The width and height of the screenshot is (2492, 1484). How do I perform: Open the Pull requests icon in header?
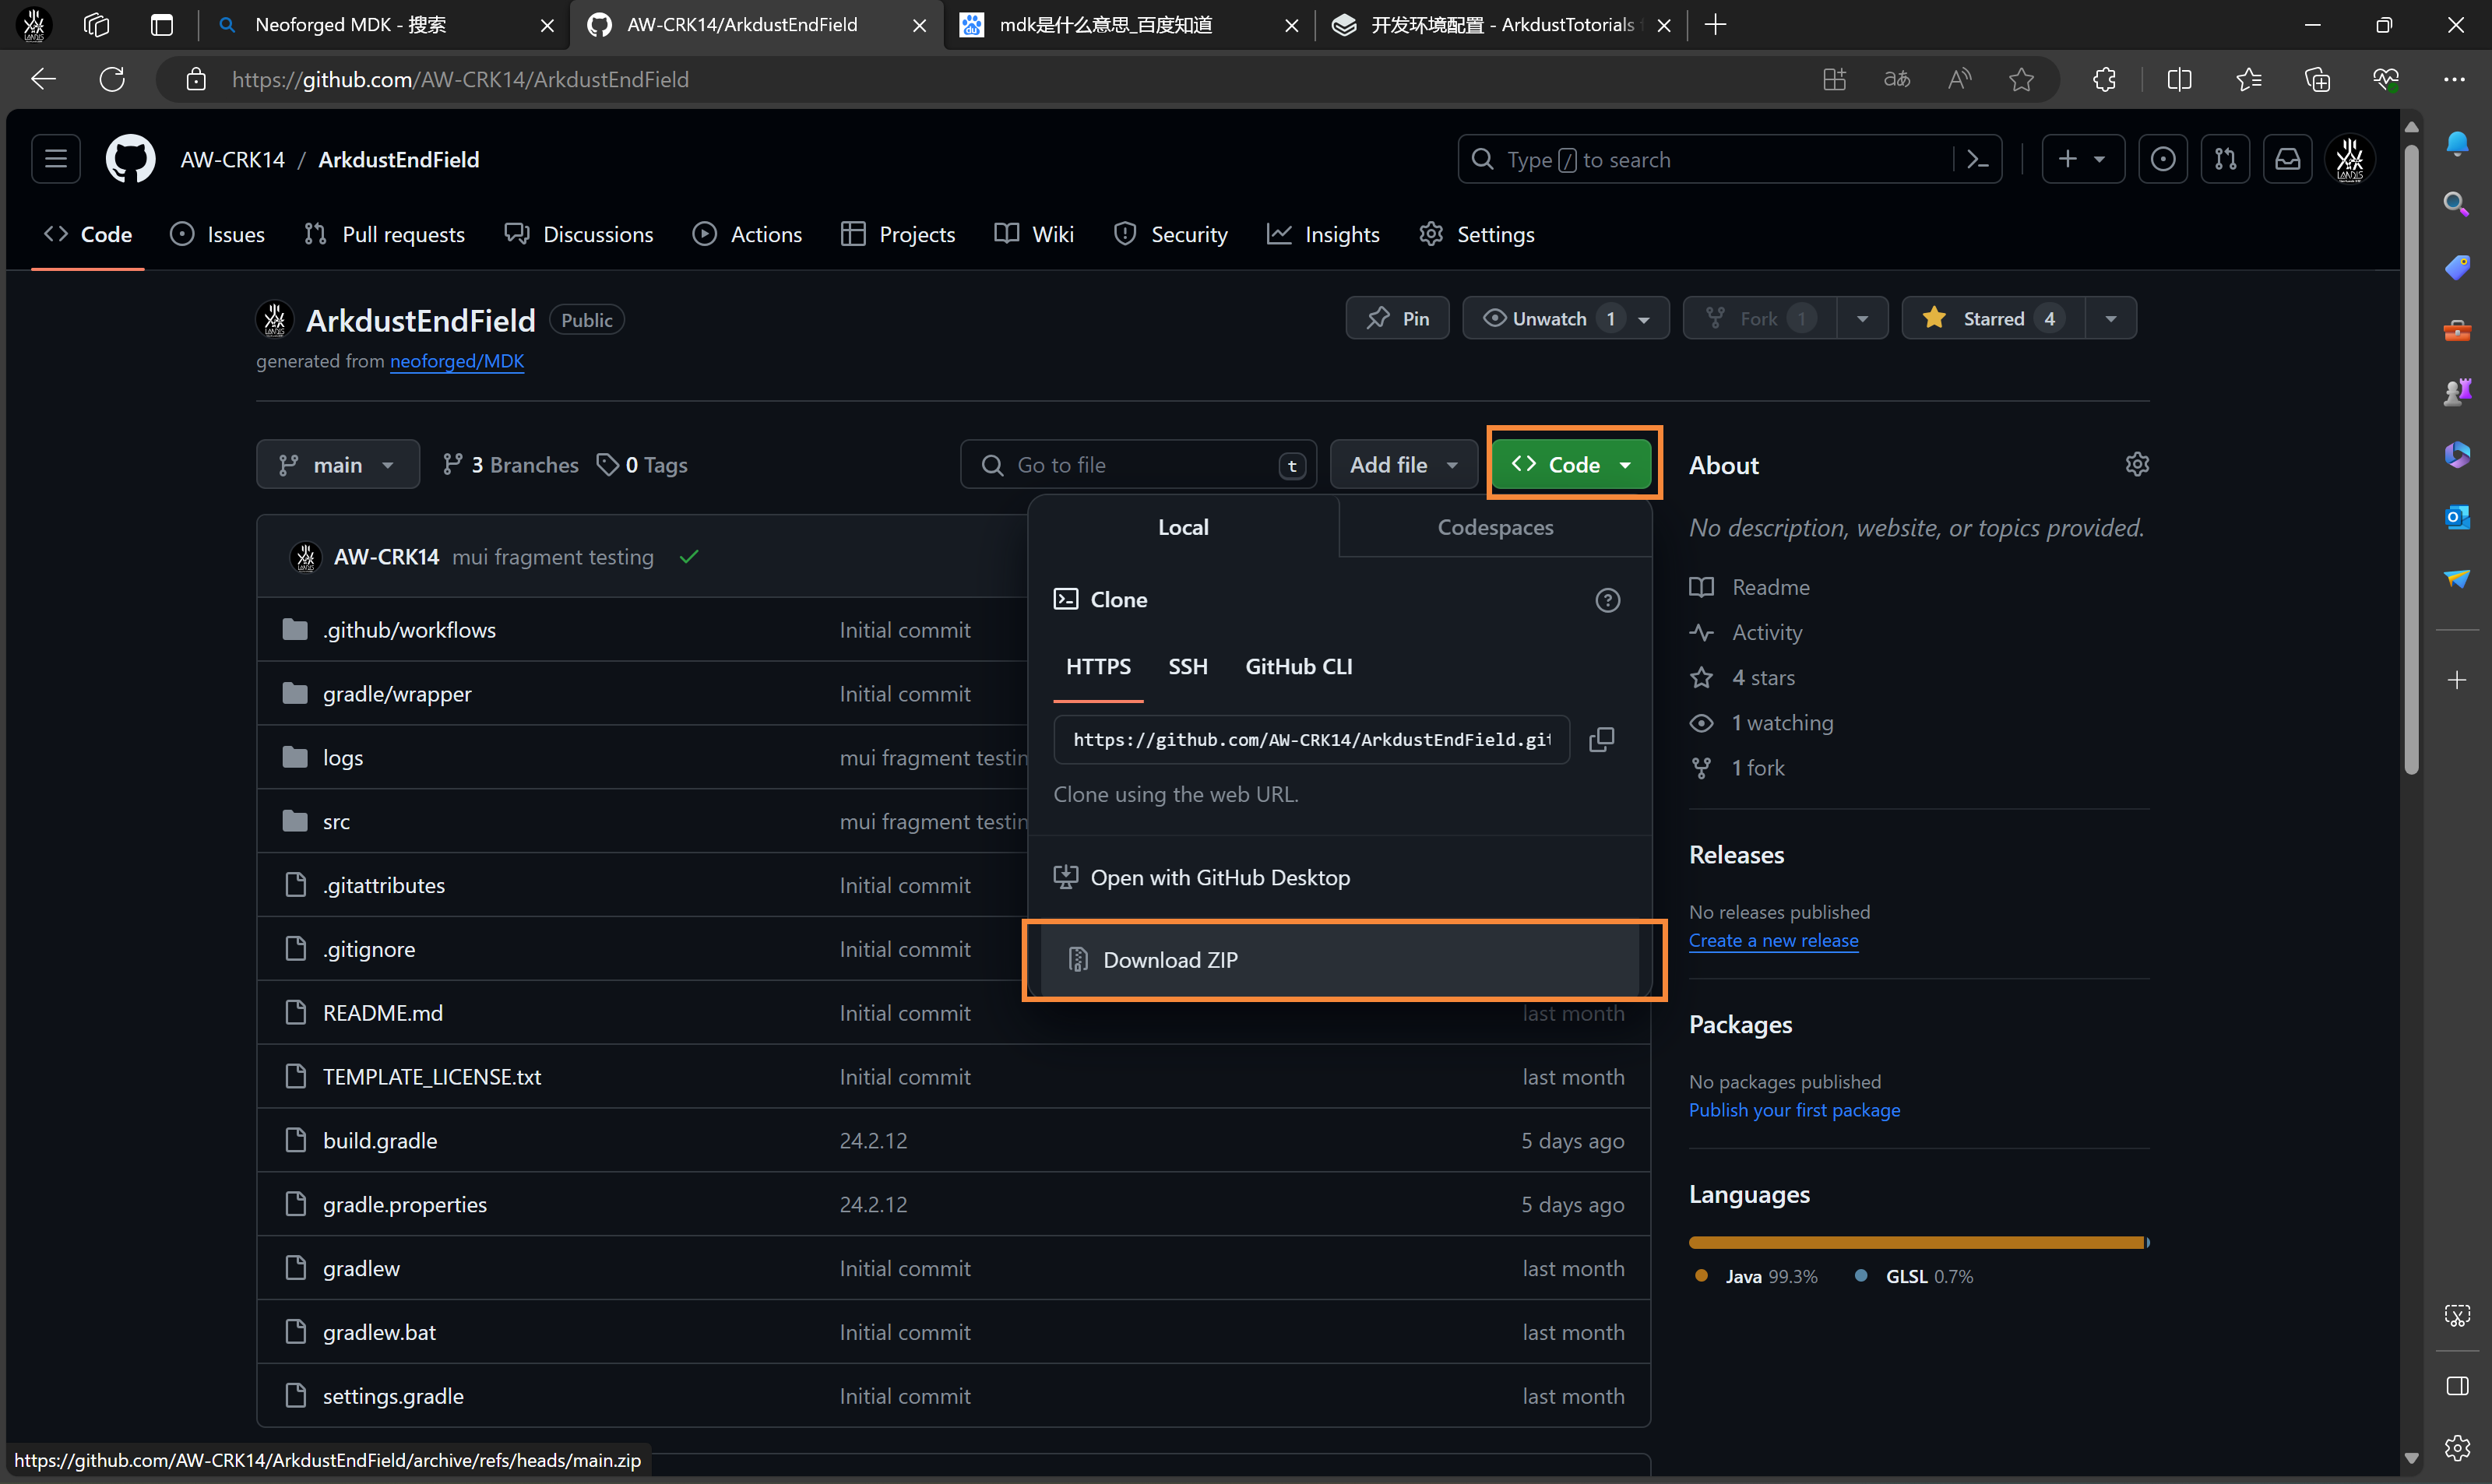pos(2225,159)
